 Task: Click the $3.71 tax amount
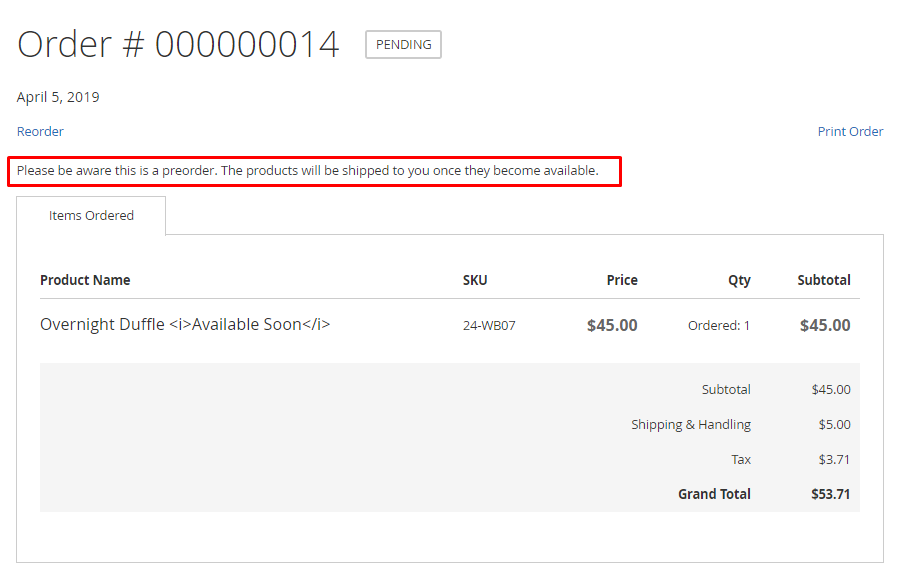tap(834, 459)
